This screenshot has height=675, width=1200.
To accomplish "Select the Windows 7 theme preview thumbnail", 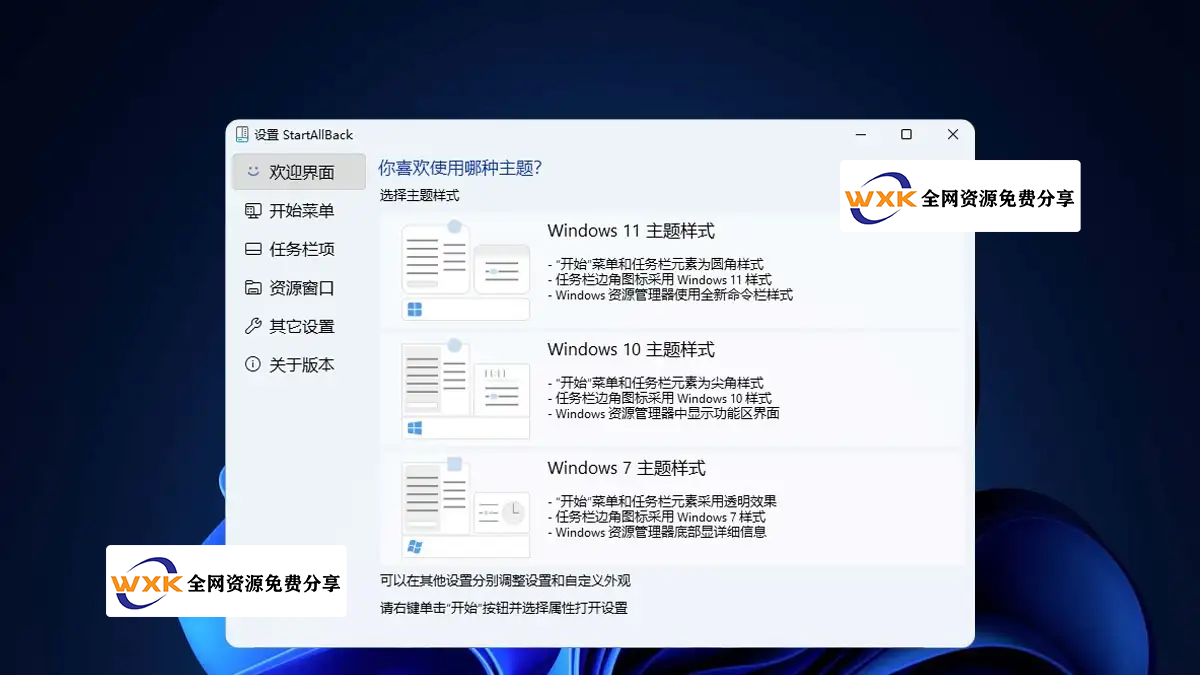I will click(x=465, y=507).
